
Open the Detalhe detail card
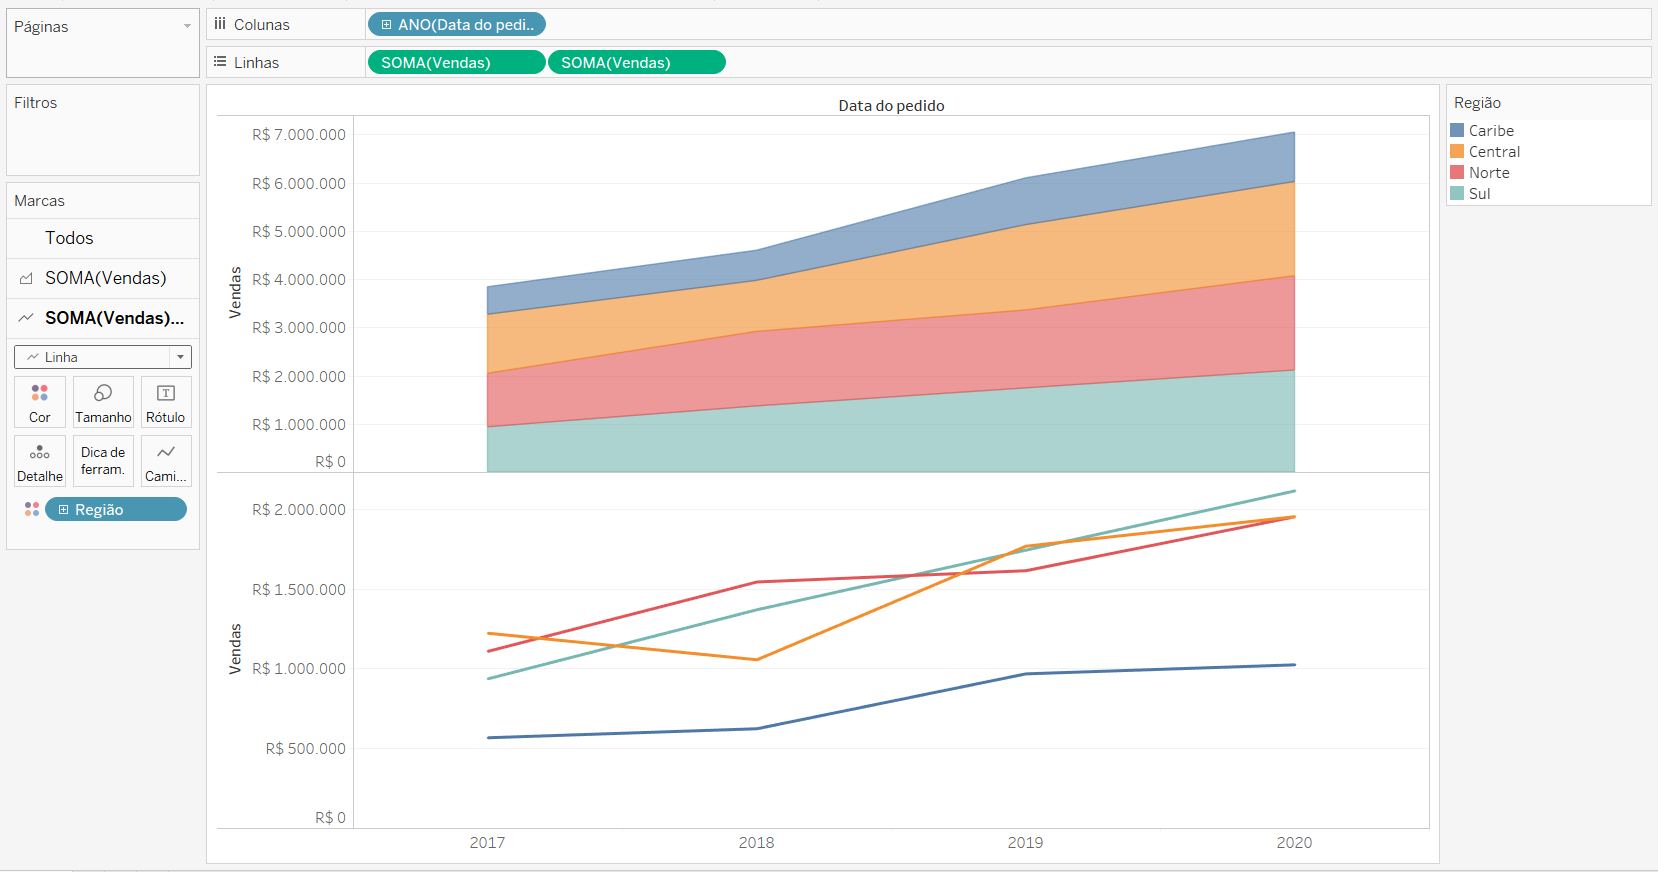(x=40, y=461)
